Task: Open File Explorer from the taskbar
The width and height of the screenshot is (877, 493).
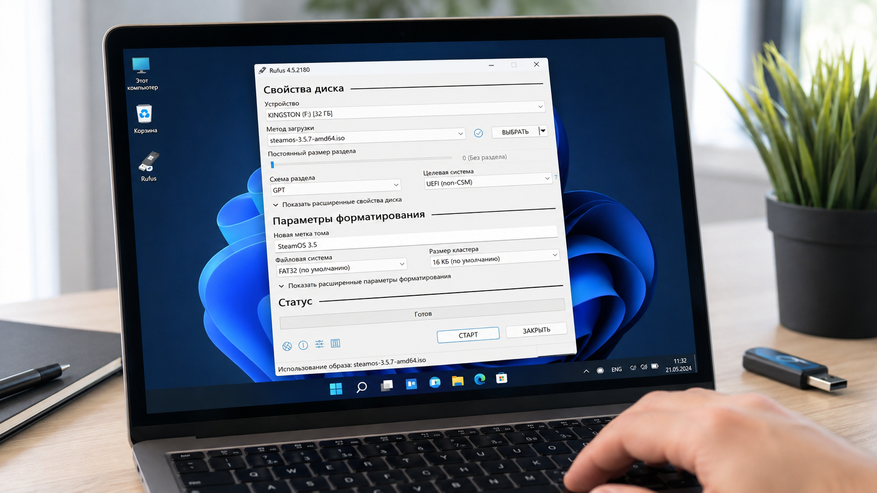Action: coord(458,381)
